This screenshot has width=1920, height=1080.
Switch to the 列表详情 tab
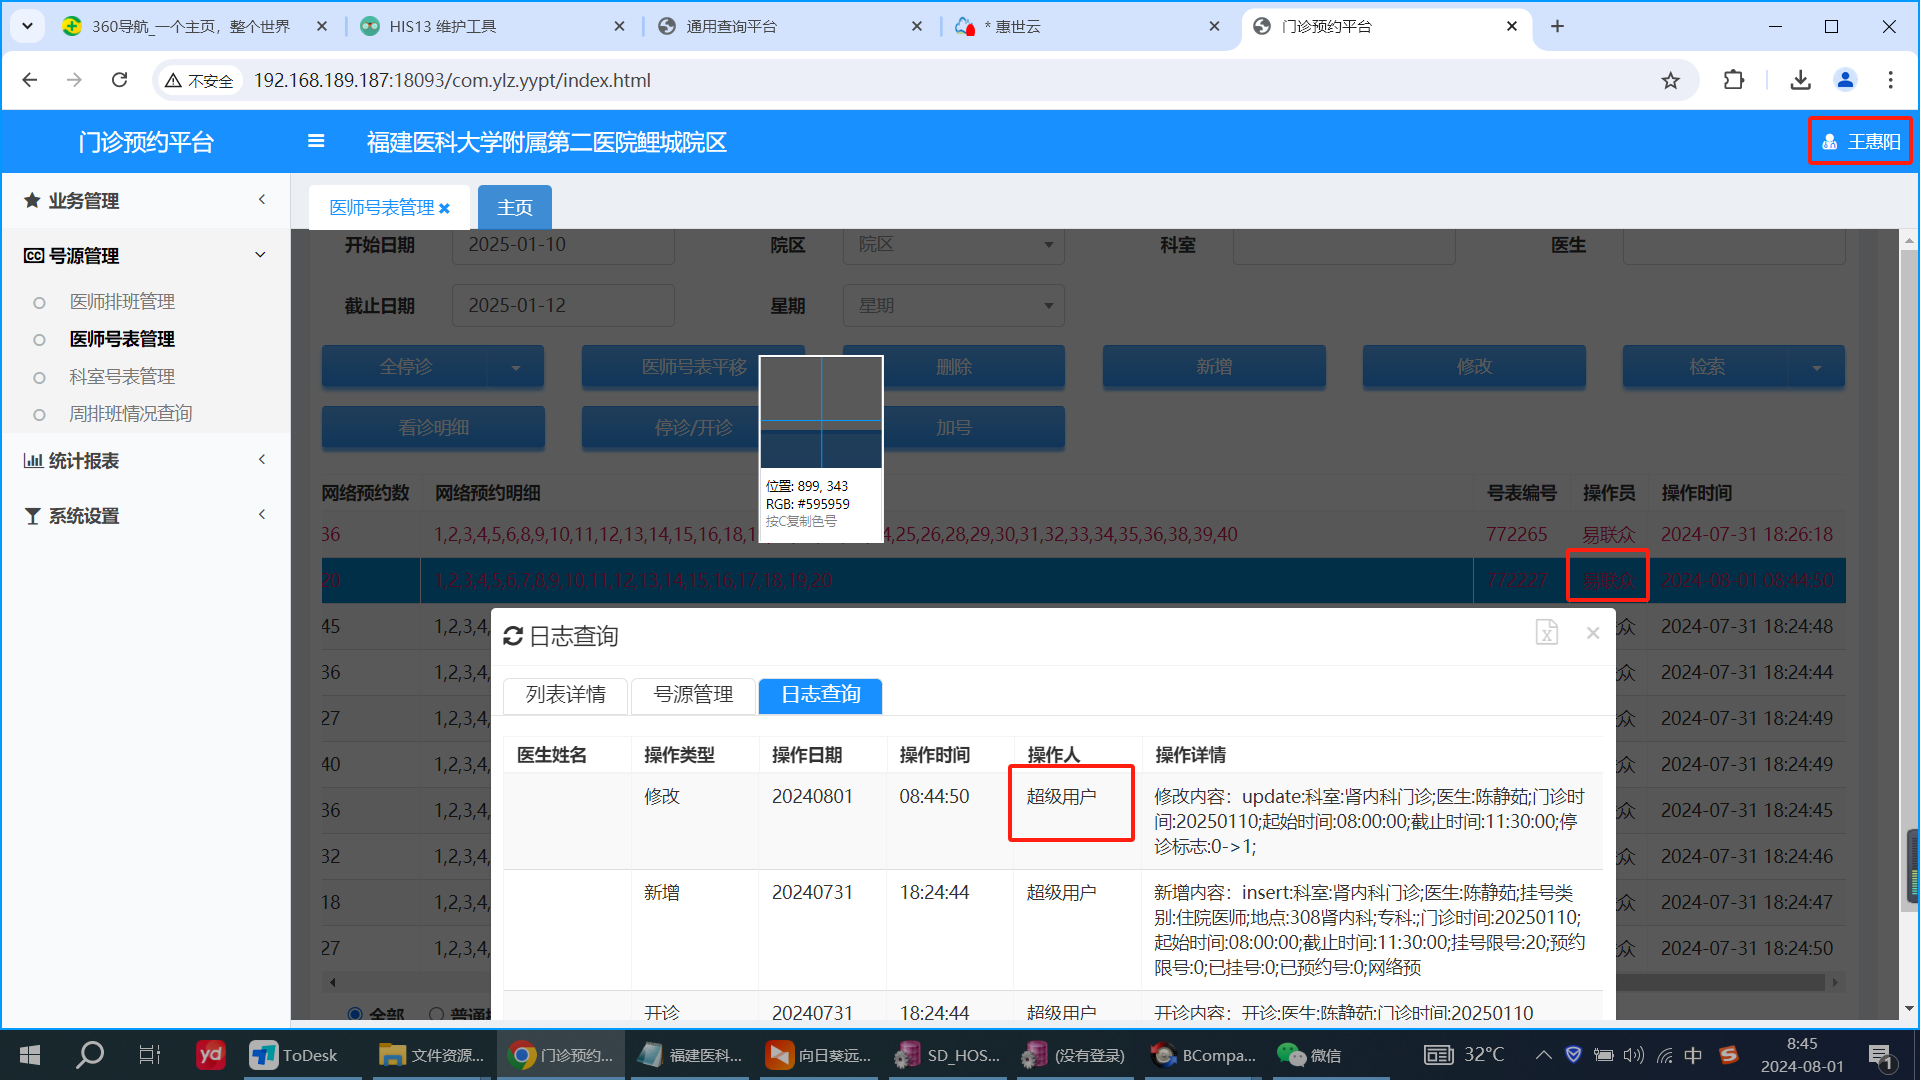pos(565,695)
